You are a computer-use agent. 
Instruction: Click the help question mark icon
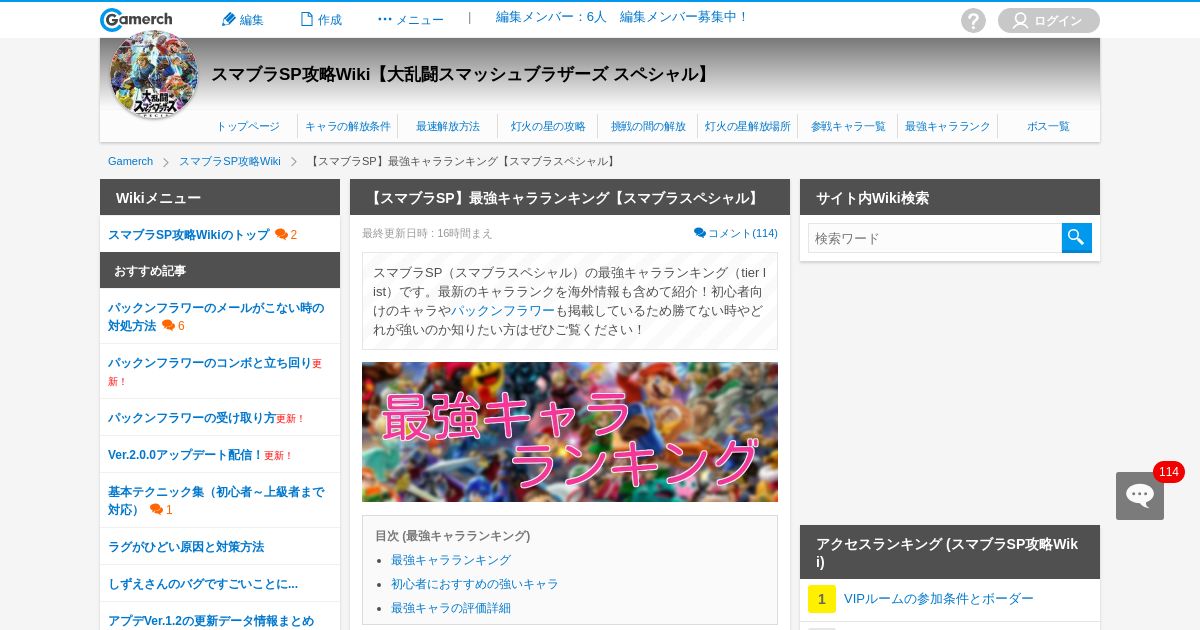coord(973,20)
